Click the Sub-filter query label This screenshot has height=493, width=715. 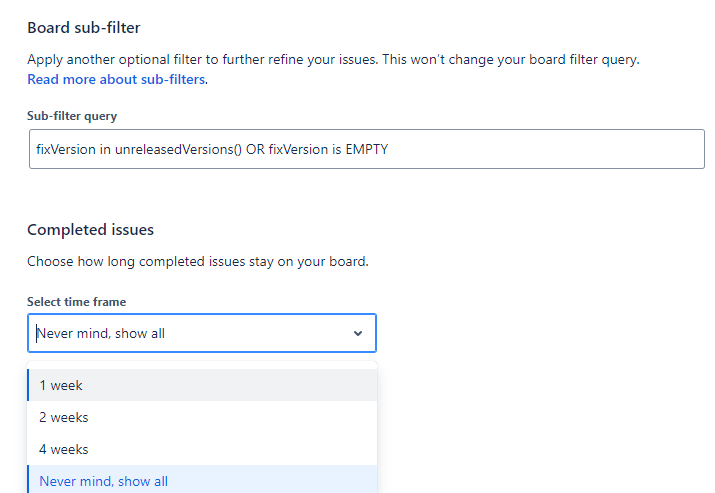72,116
